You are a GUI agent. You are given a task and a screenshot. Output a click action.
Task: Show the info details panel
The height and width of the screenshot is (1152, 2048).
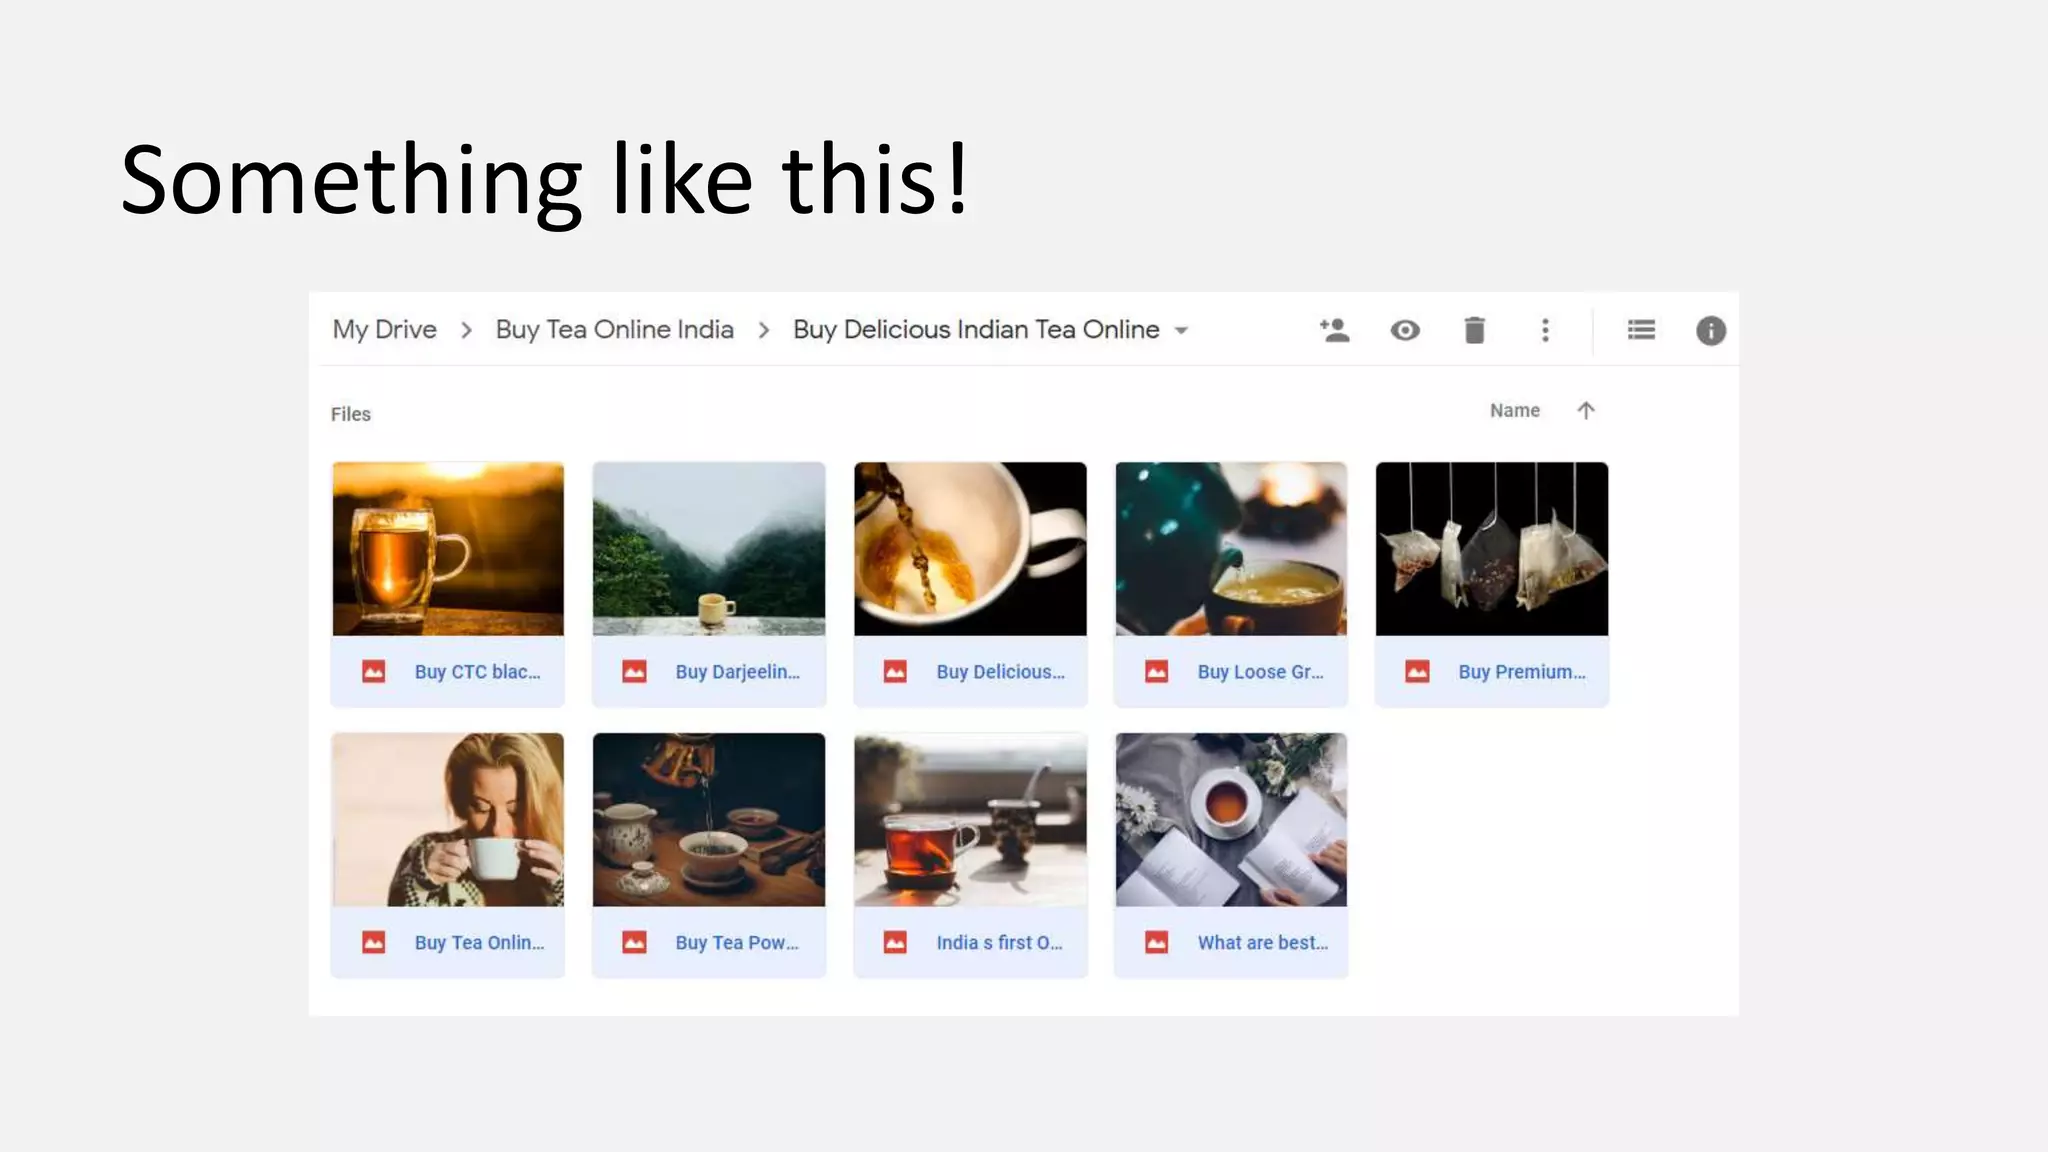click(x=1710, y=330)
